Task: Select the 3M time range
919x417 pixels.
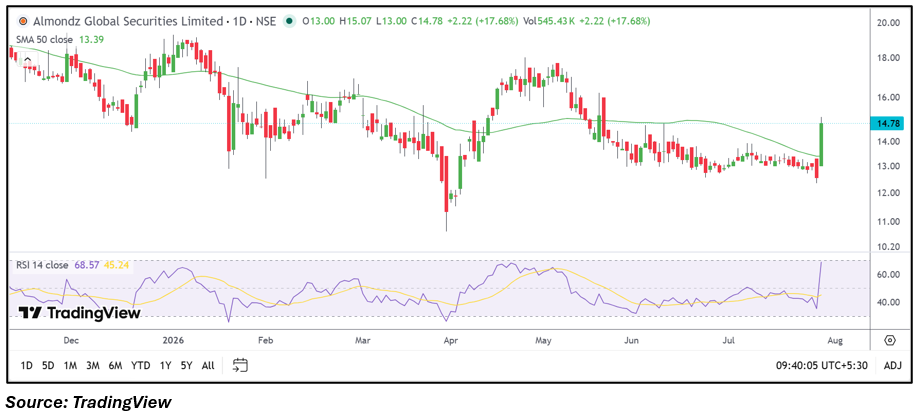Action: click(x=92, y=365)
